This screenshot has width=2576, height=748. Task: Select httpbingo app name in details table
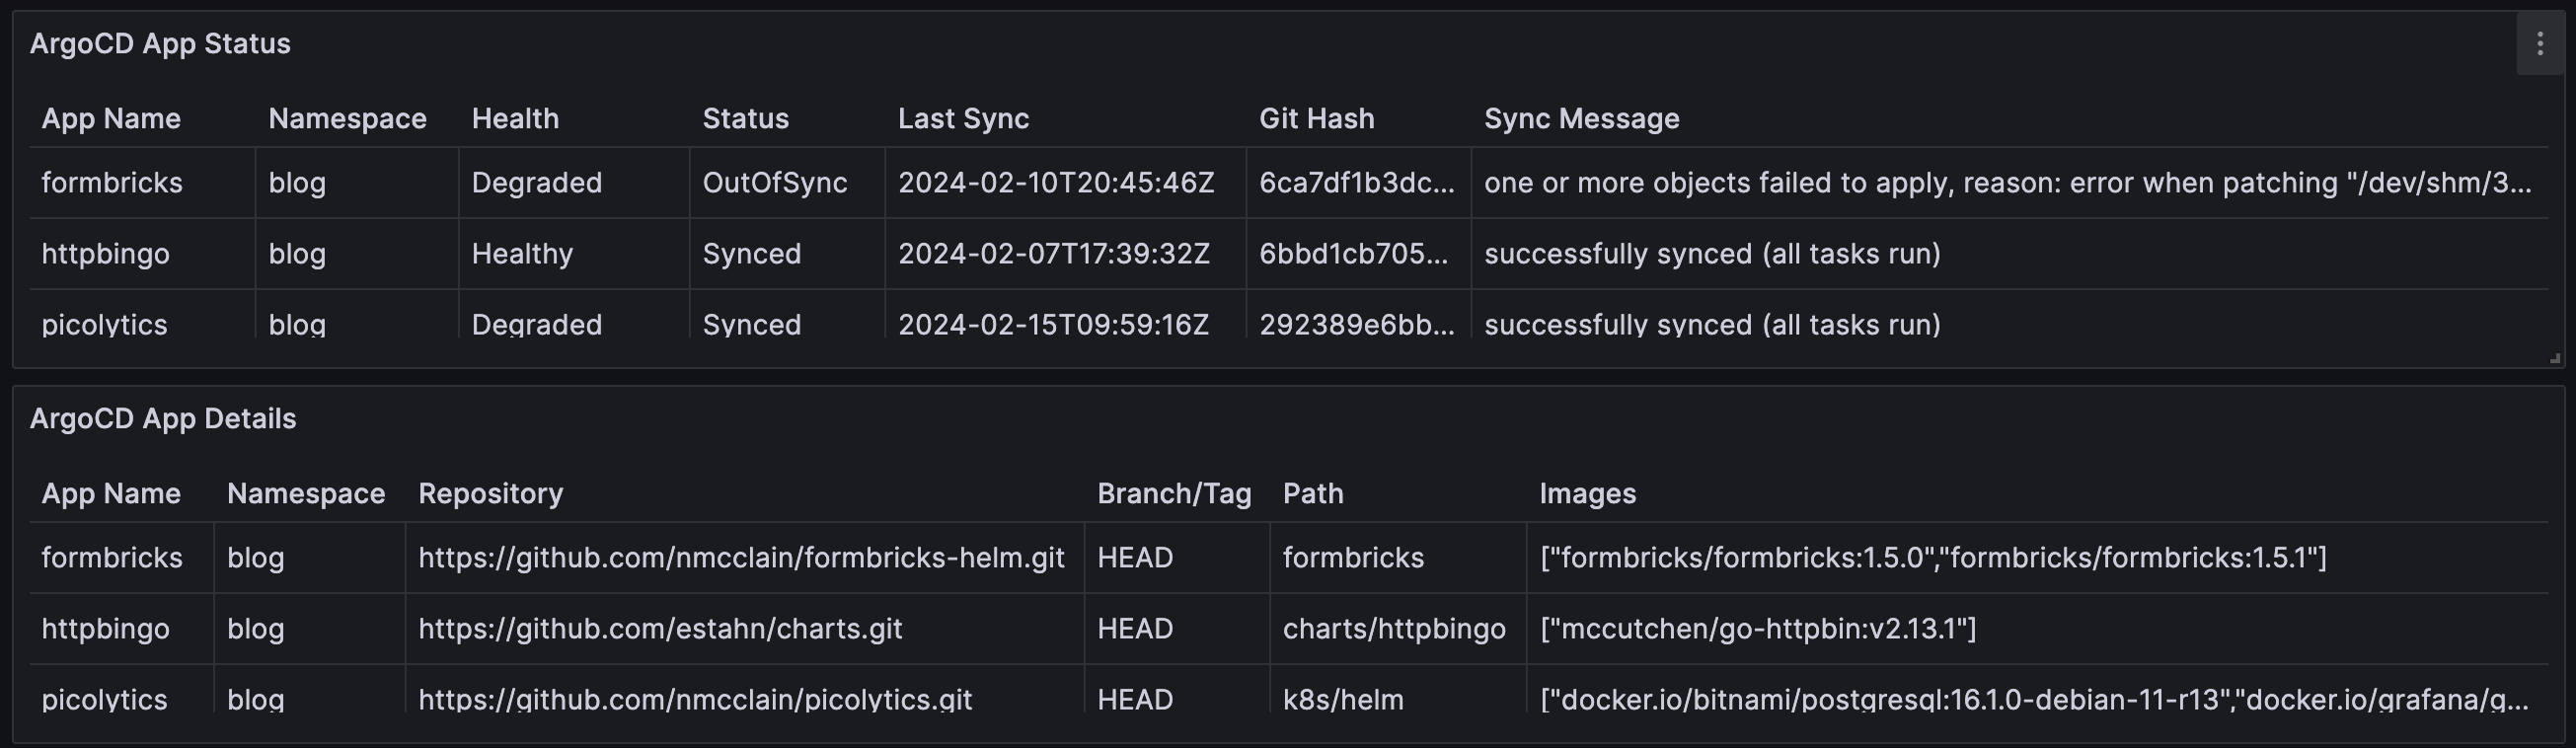click(x=105, y=629)
